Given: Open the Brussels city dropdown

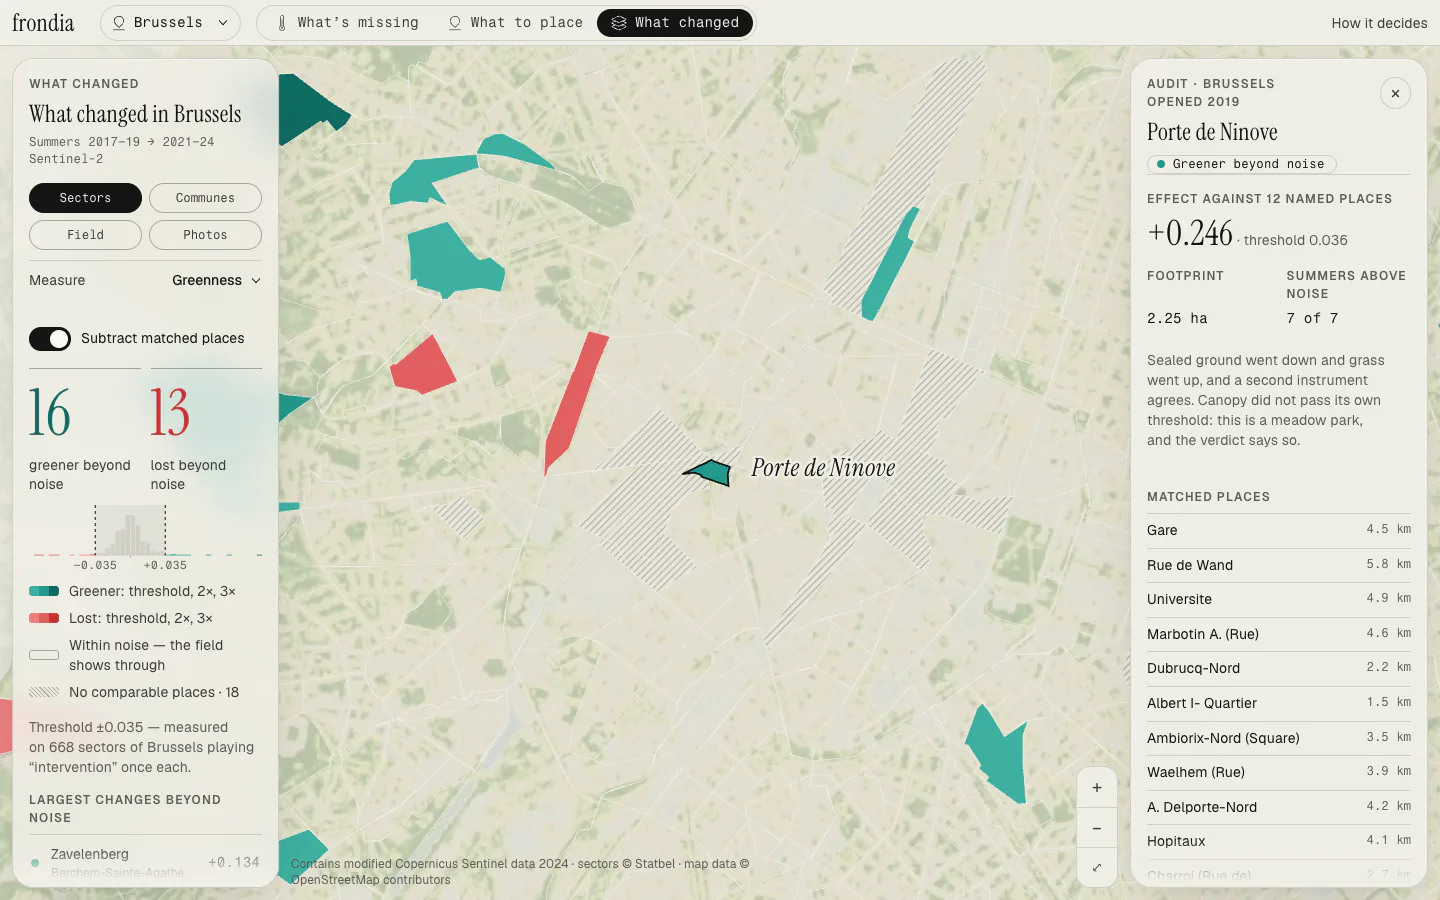Looking at the screenshot, I should point(170,23).
